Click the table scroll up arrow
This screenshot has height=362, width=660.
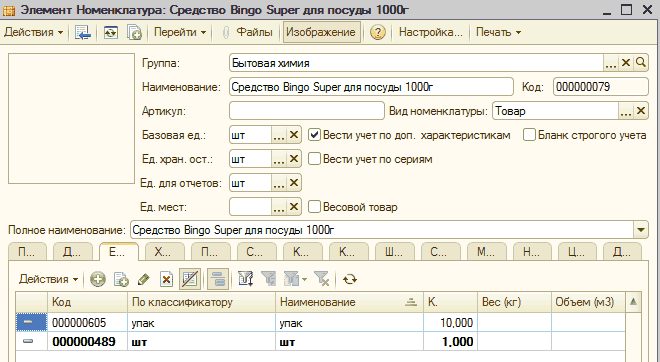pyautogui.click(x=633, y=302)
